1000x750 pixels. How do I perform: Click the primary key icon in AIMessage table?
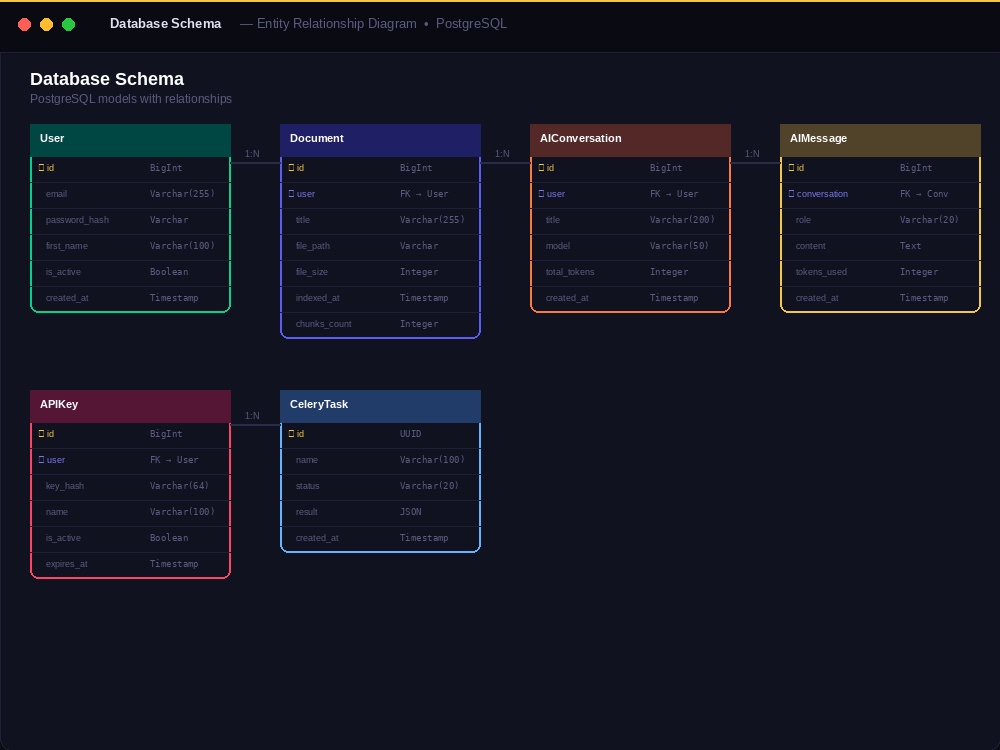[x=791, y=168]
